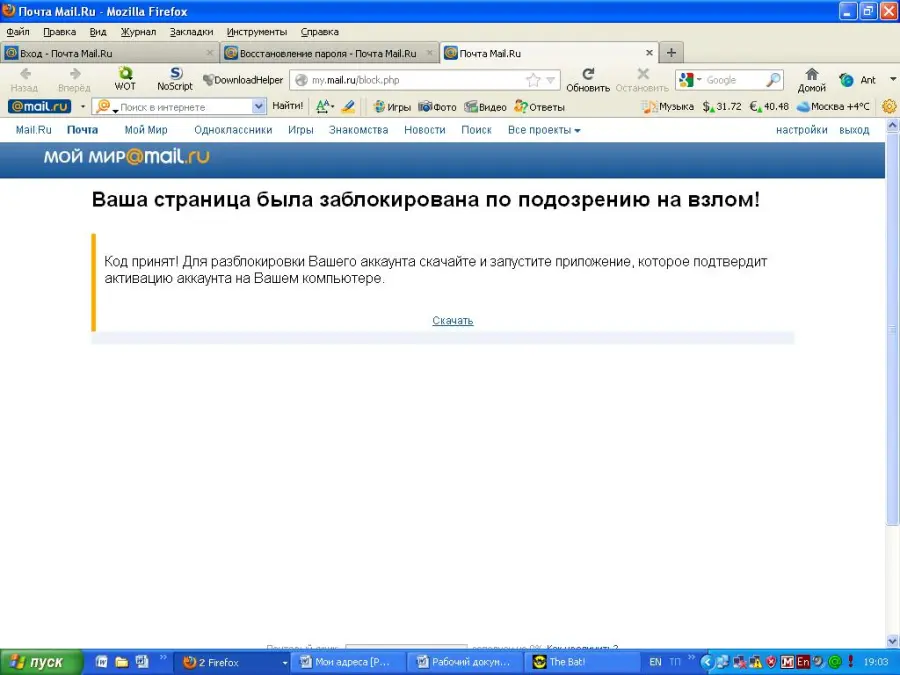This screenshot has height=675, width=900.
Task: Click the page vertical scrollbar
Action: point(893,383)
